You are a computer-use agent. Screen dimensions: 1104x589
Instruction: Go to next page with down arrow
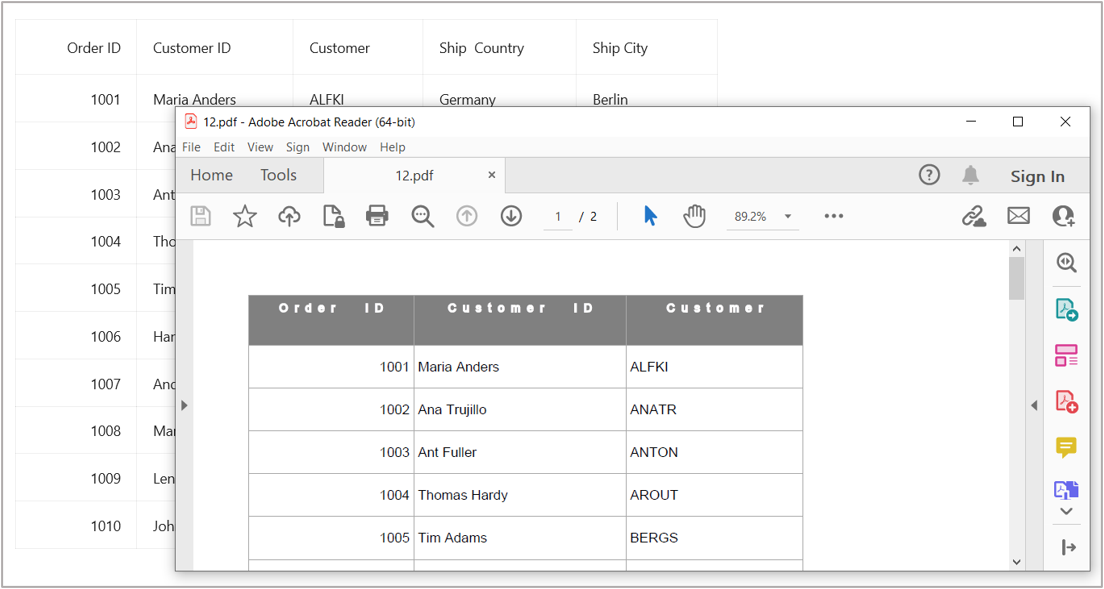[511, 216]
